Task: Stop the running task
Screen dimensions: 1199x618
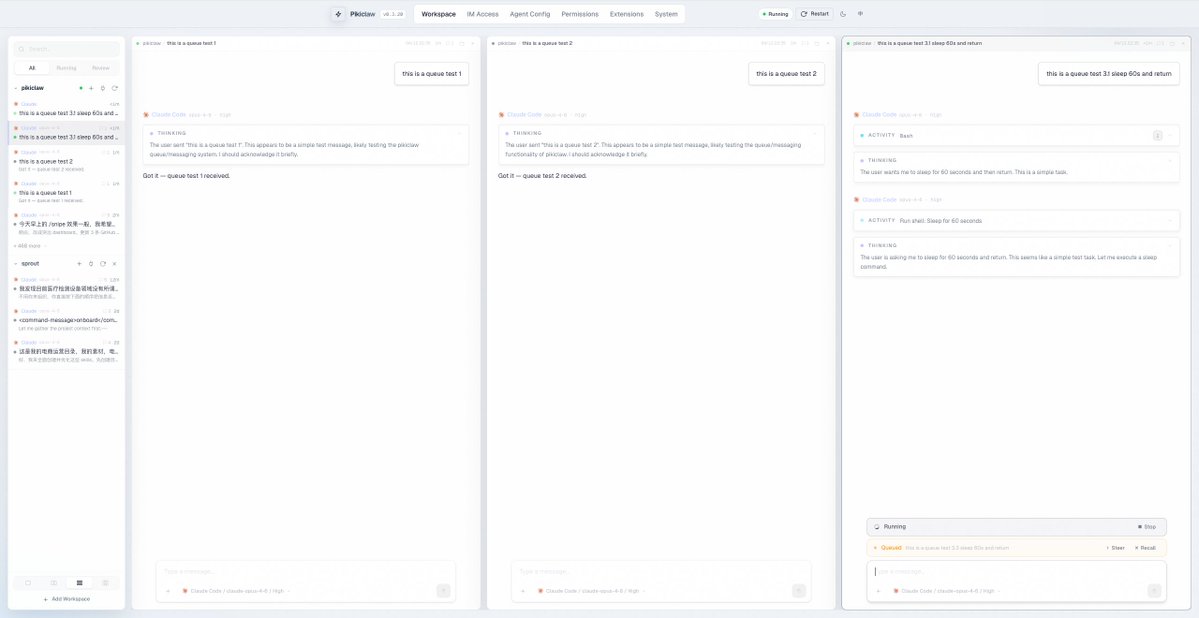Action: (x=1147, y=527)
